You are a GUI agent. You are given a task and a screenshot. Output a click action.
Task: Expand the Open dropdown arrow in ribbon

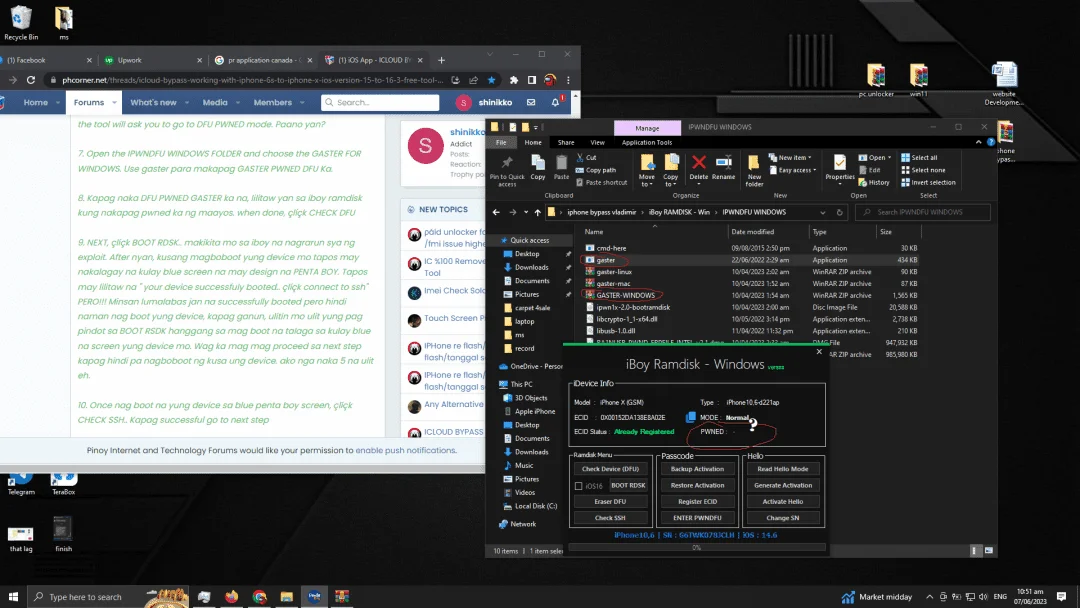pos(889,158)
